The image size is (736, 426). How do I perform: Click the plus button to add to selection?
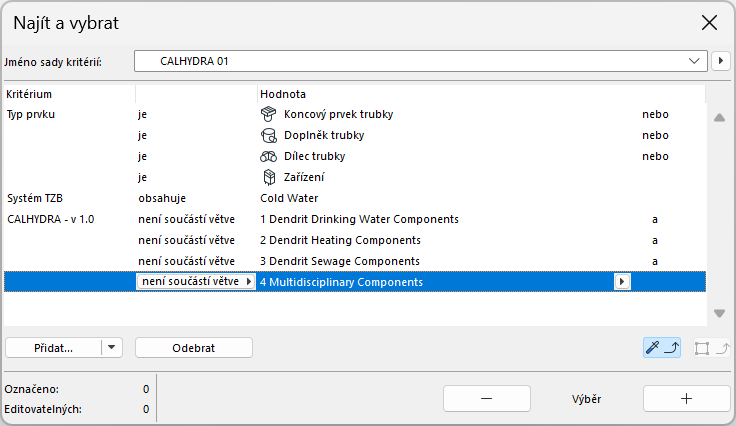point(687,398)
